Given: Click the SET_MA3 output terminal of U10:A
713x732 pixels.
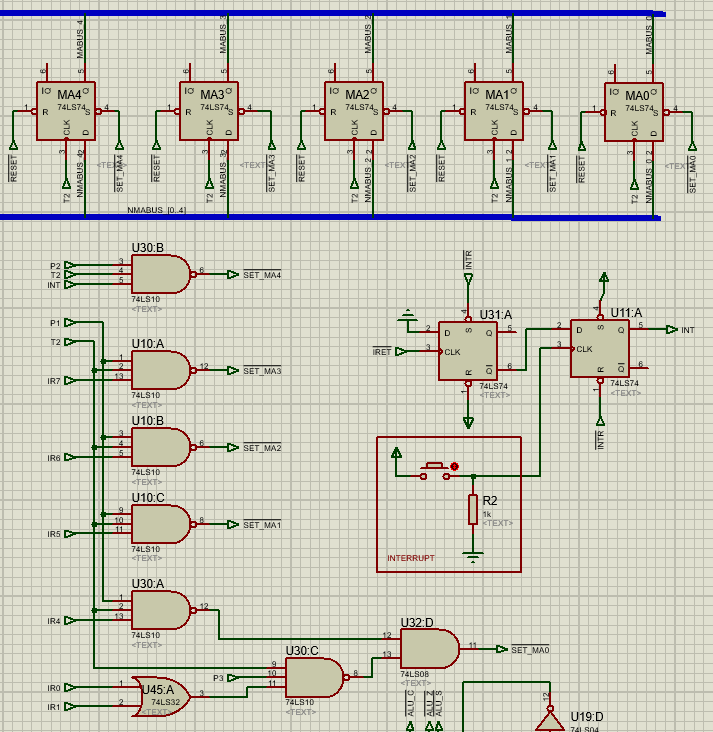Looking at the screenshot, I should tap(233, 371).
